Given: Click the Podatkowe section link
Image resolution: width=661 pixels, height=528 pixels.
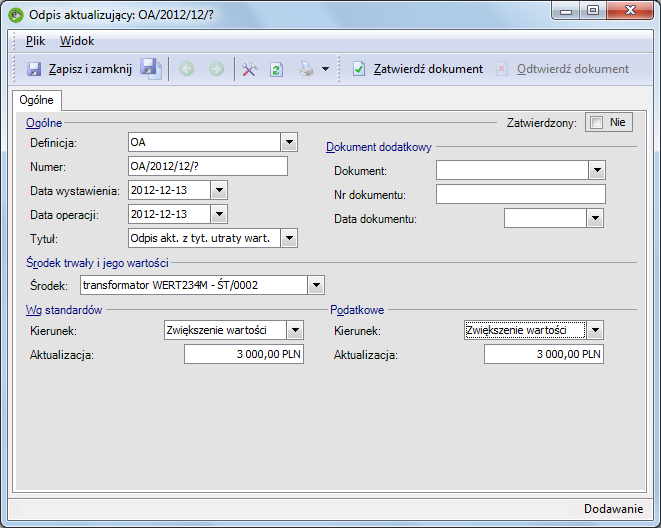Looking at the screenshot, I should tap(357, 310).
